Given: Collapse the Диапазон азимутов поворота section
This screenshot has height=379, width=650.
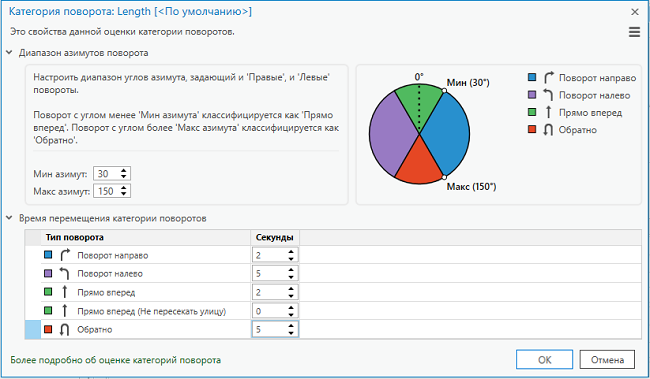Looking at the screenshot, I should [x=9, y=53].
